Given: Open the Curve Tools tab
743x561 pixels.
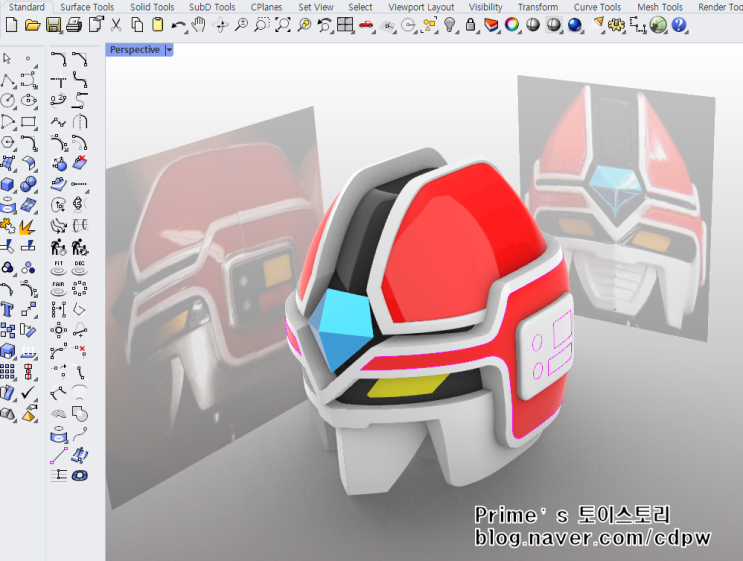Looking at the screenshot, I should point(597,7).
